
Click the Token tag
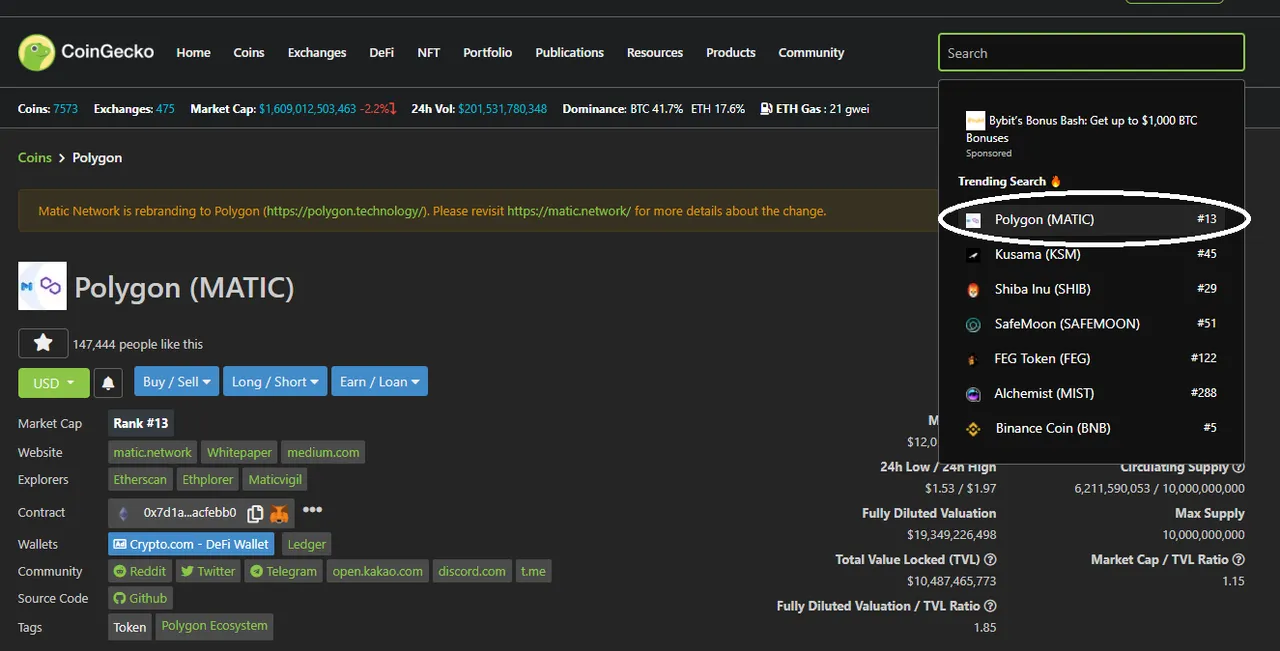coord(130,627)
